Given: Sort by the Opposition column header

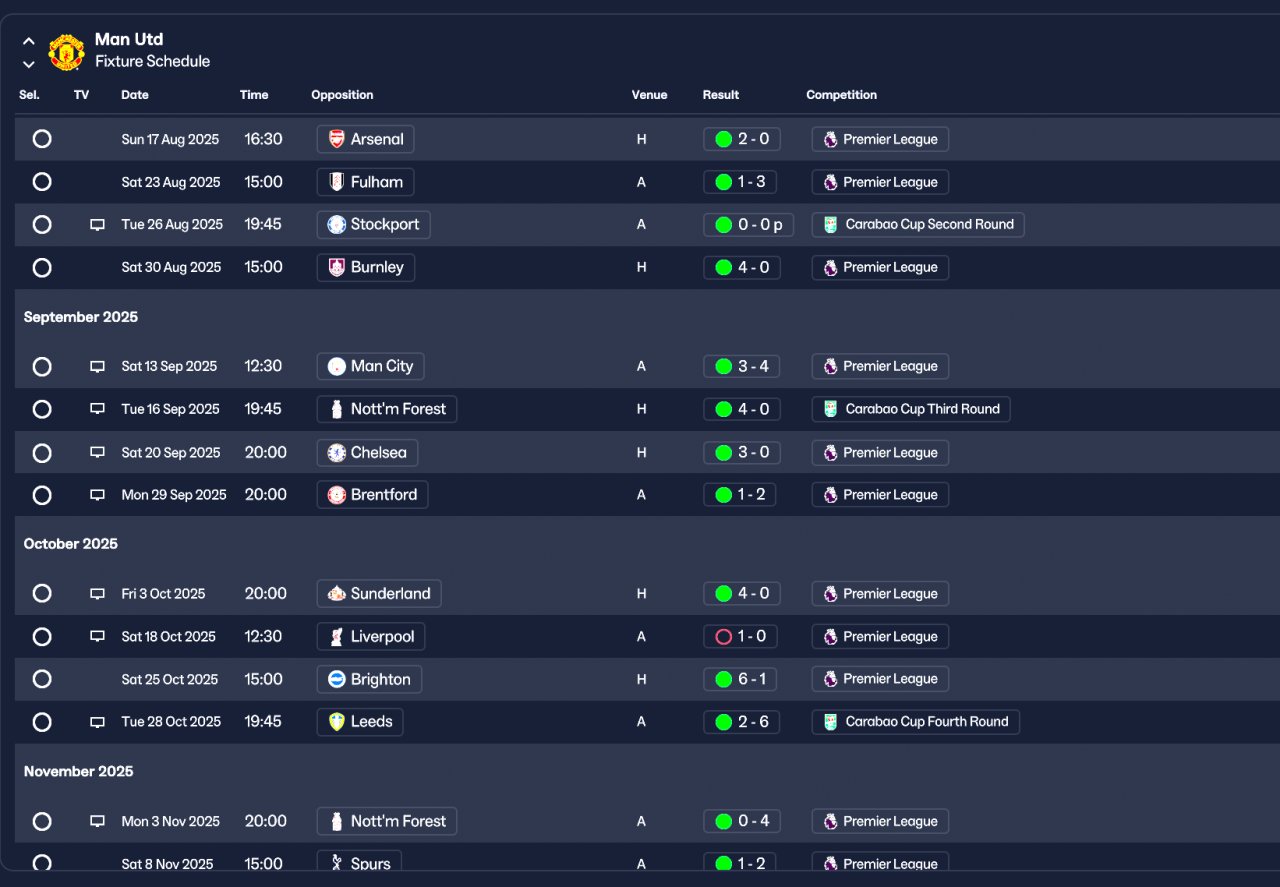Looking at the screenshot, I should pos(342,95).
